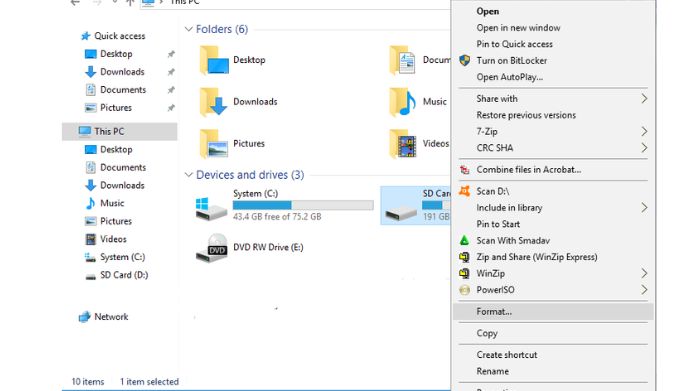The image size is (696, 391).
Task: Click the System (C:) drive icon in sidebar
Action: click(91, 257)
